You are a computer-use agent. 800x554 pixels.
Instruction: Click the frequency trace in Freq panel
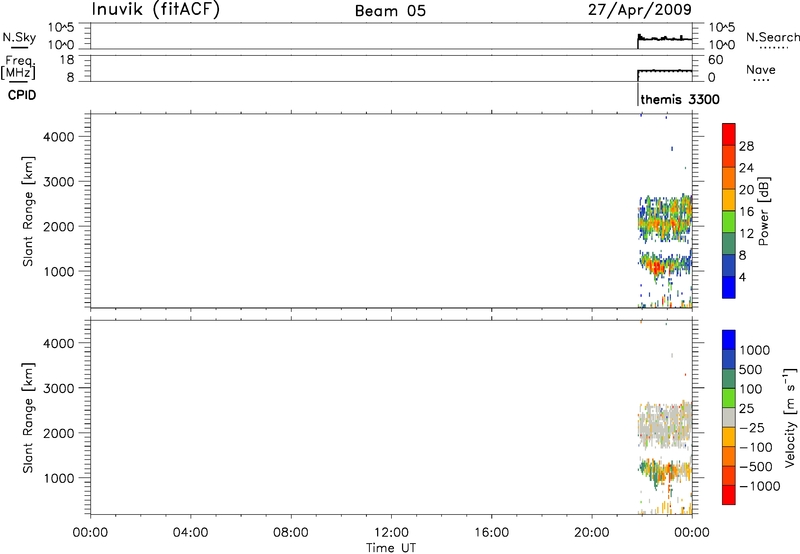(x=665, y=71)
